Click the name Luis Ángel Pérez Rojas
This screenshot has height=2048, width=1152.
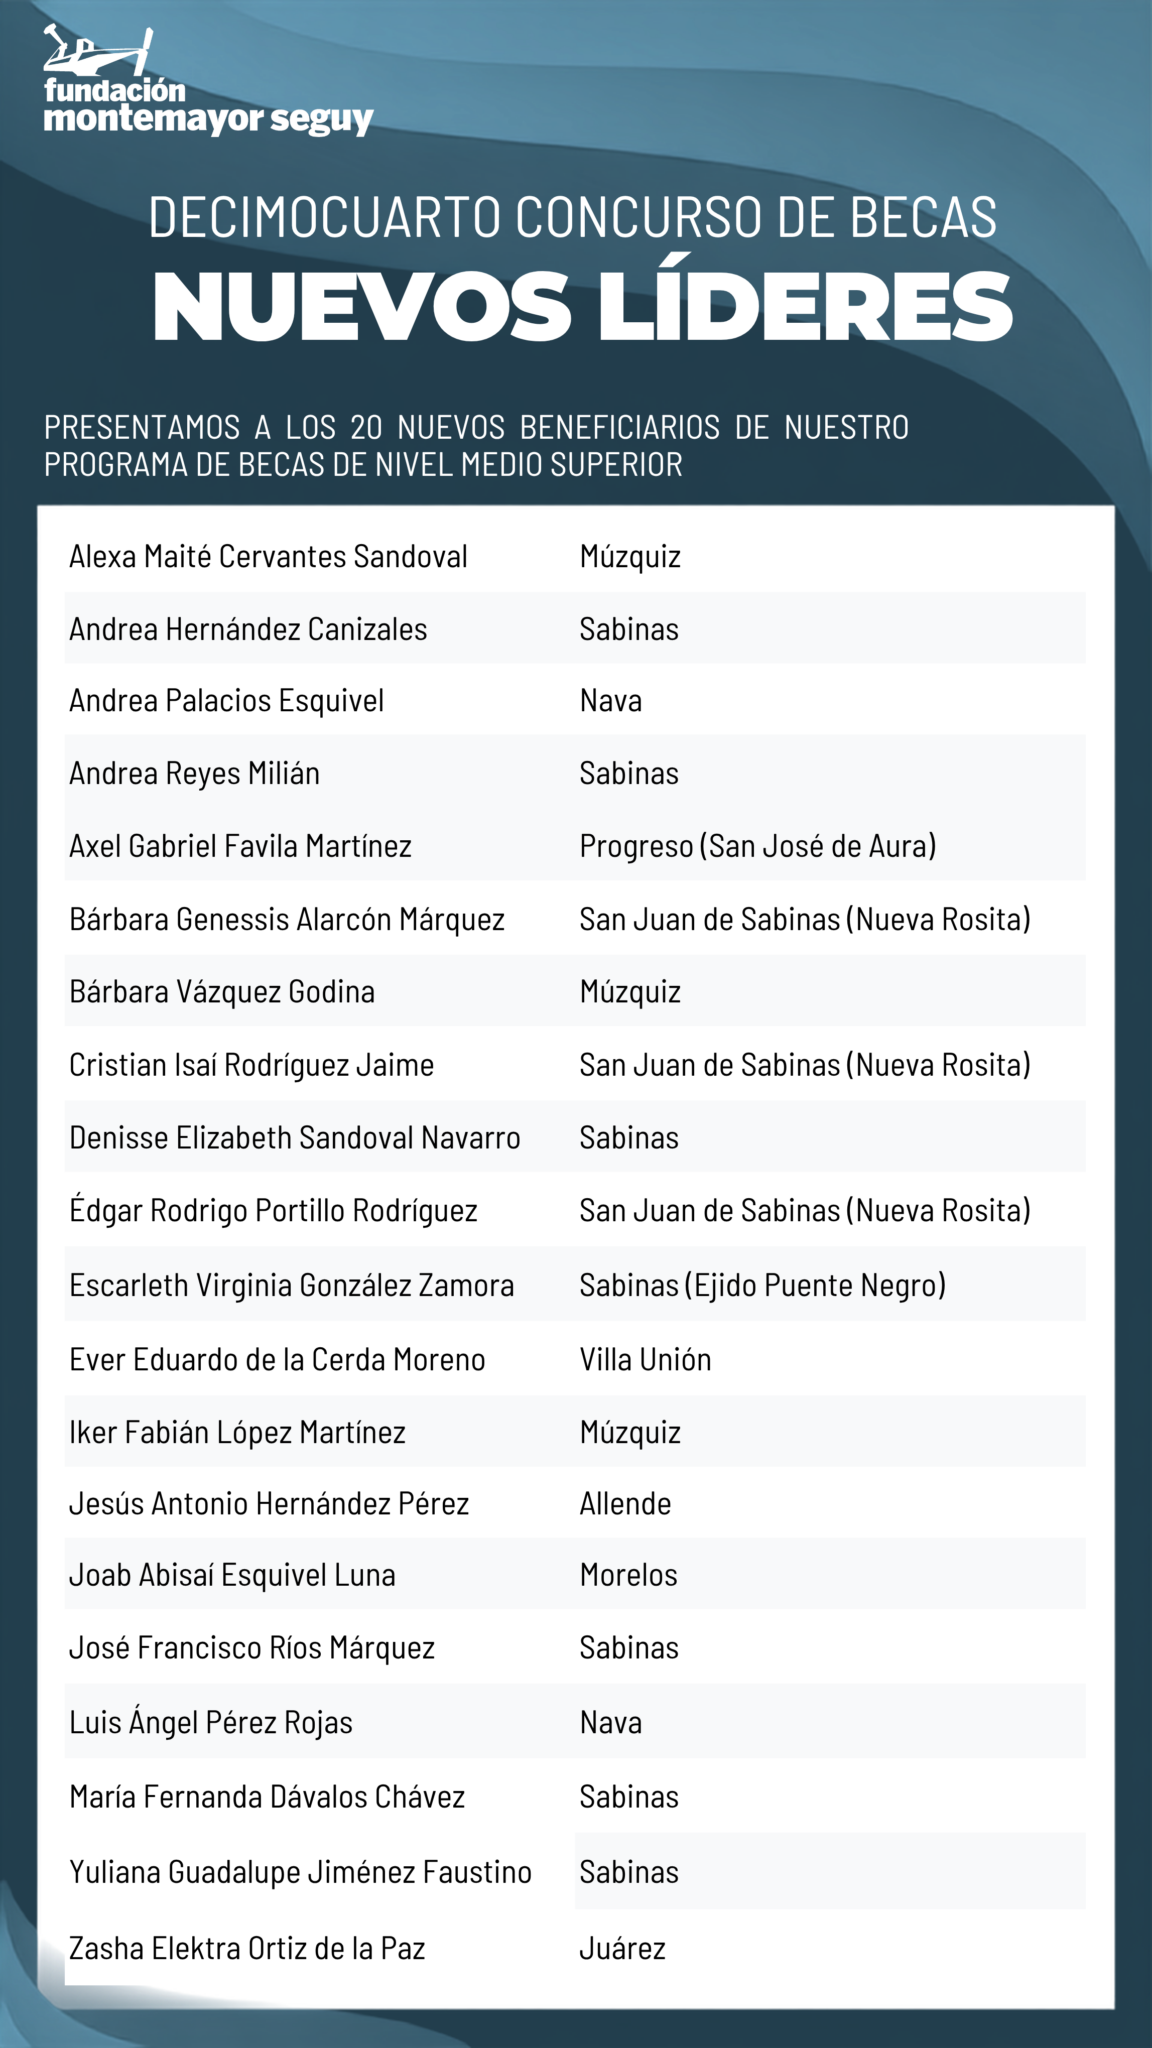(x=211, y=1722)
